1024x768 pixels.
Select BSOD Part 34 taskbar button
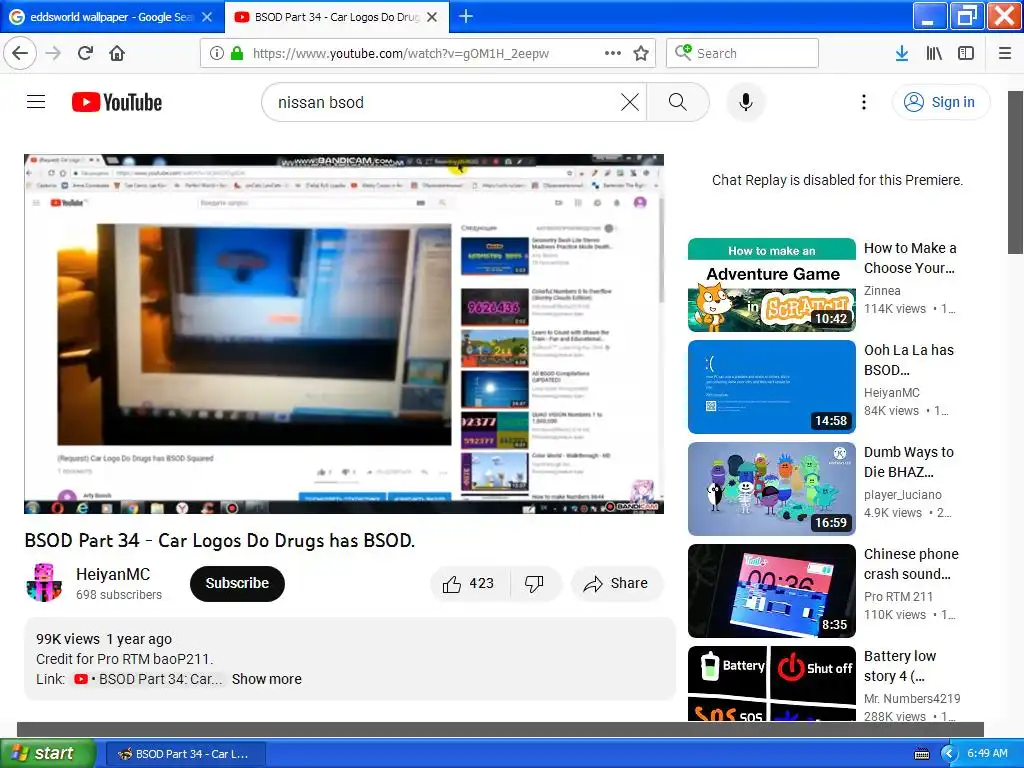(185, 754)
